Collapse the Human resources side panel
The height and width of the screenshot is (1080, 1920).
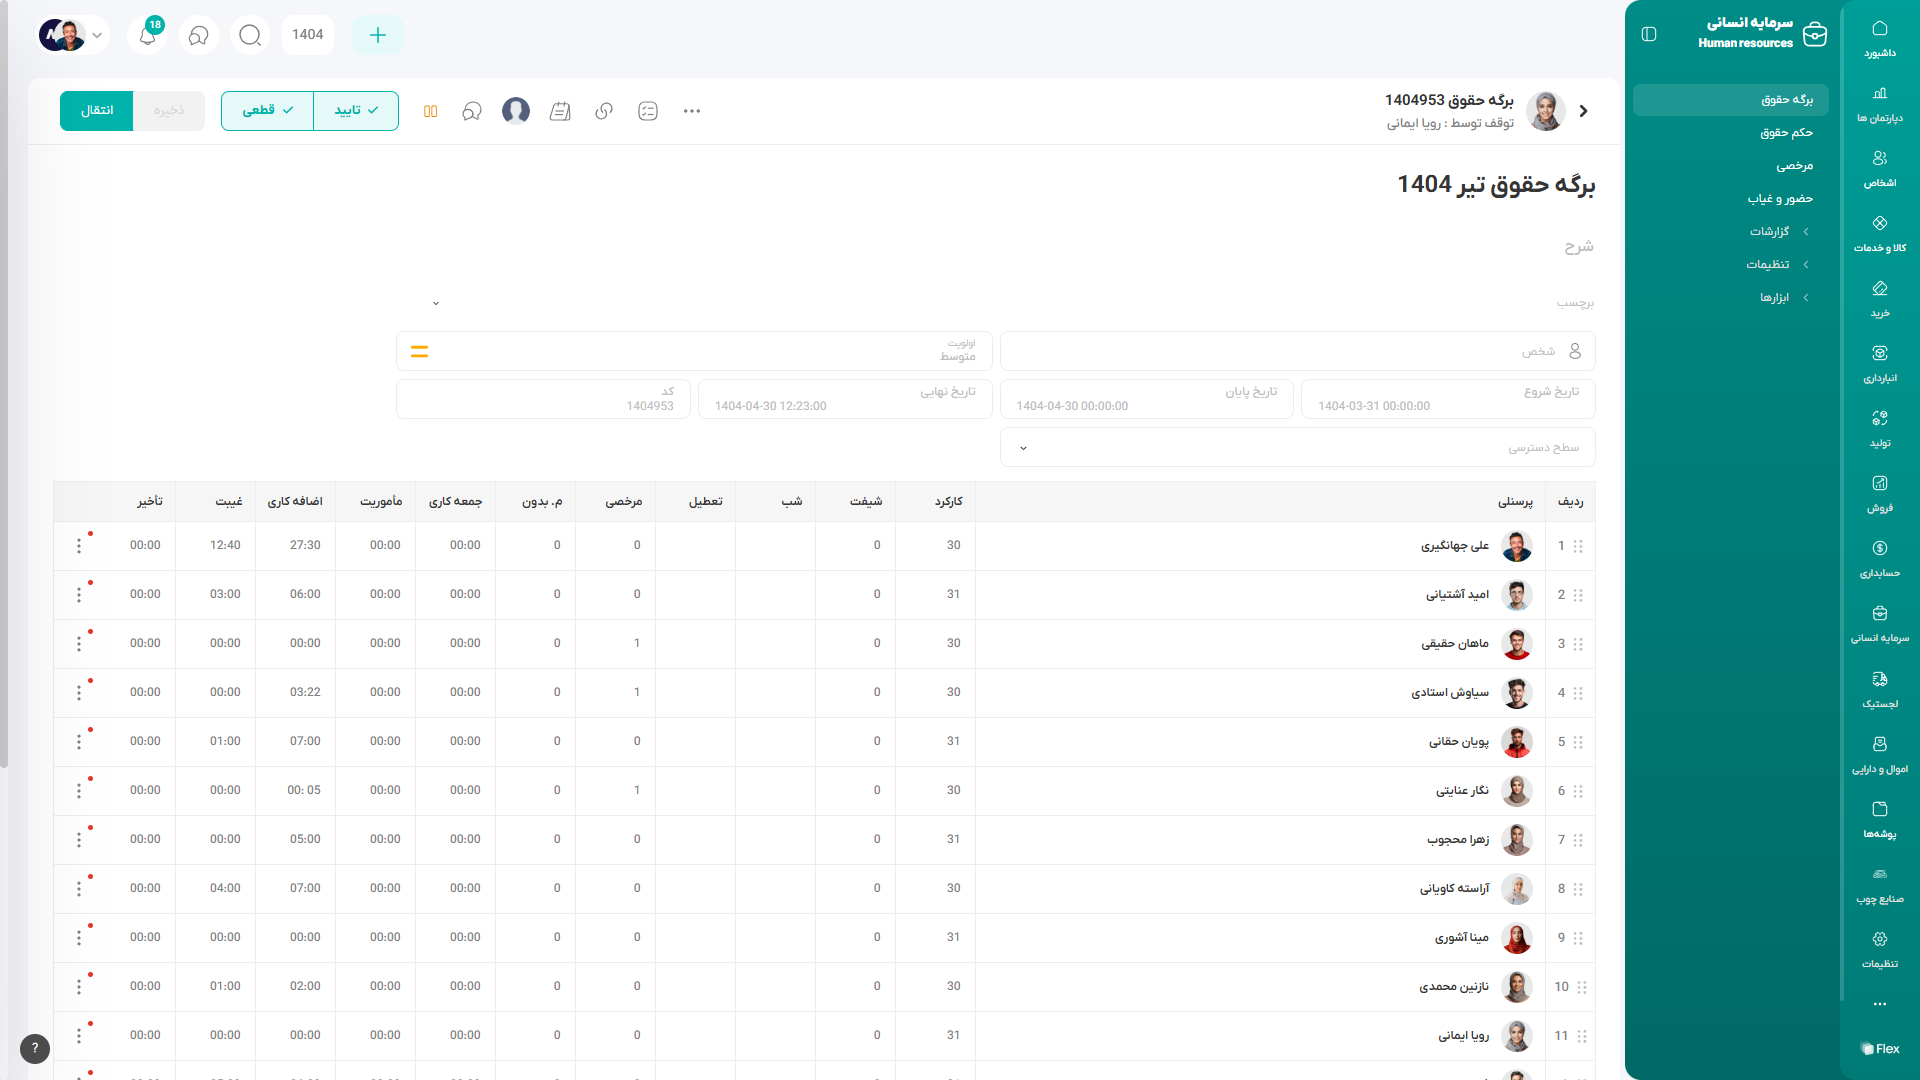(1649, 35)
